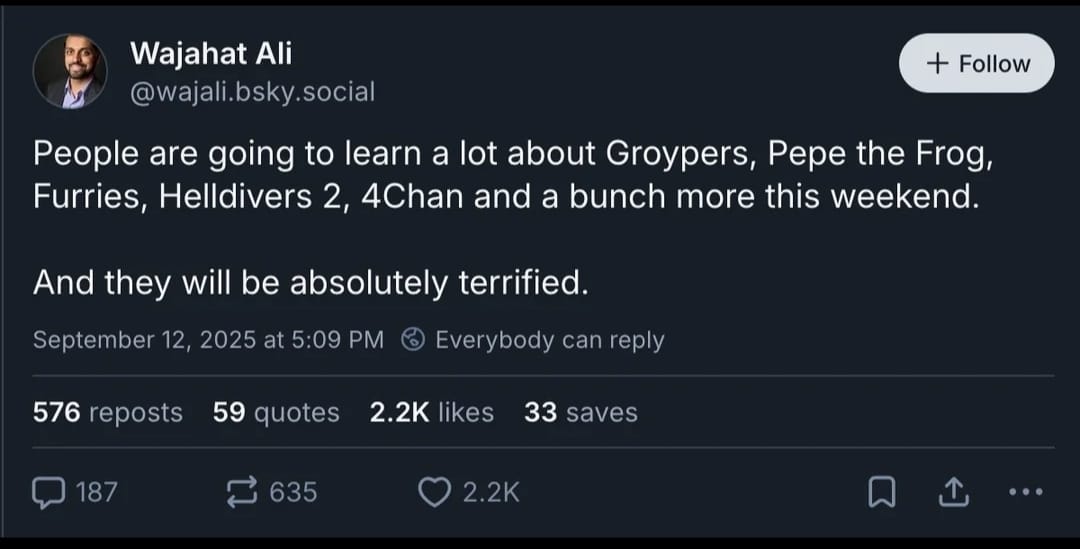Image resolution: width=1080 pixels, height=549 pixels.
Task: Click the 33 saves count
Action: coord(580,412)
